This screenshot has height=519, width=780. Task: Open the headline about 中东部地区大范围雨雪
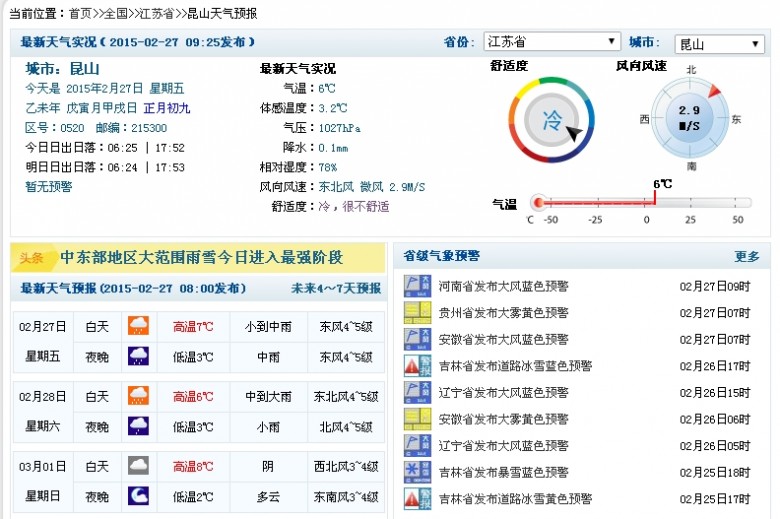coord(201,257)
